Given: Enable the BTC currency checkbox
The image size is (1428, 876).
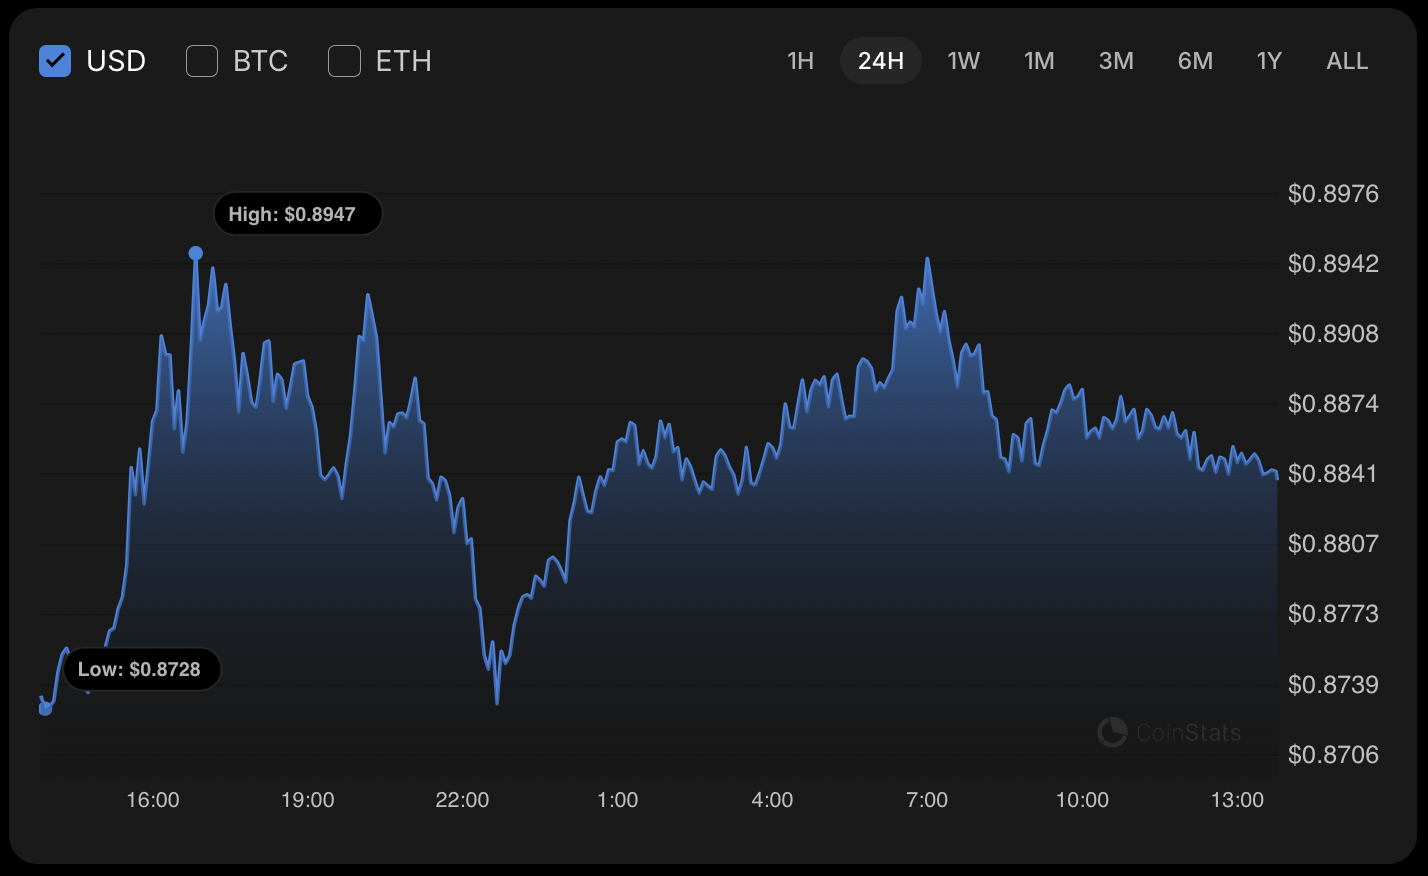Looking at the screenshot, I should click(x=202, y=61).
